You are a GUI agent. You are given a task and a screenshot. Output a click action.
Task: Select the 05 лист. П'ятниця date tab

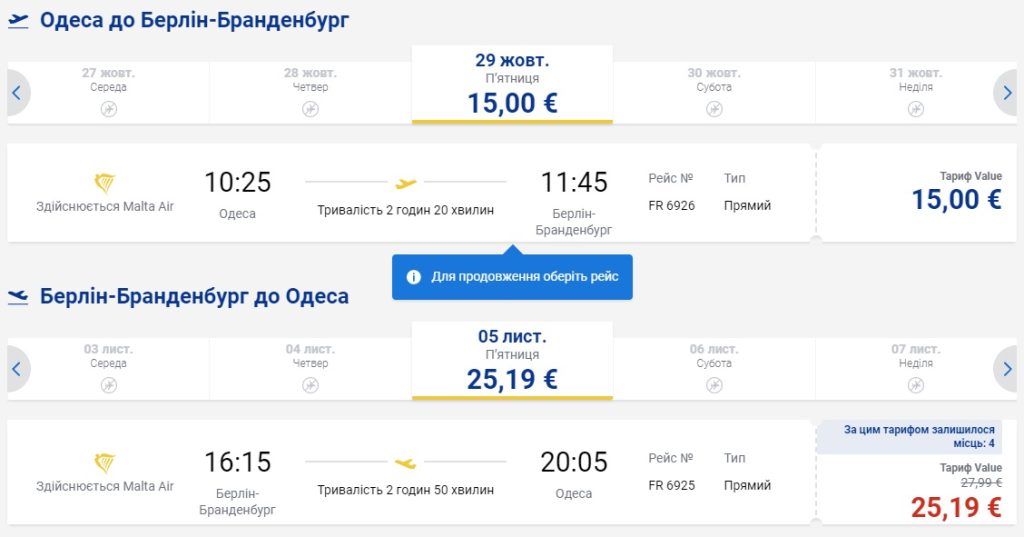coord(512,361)
